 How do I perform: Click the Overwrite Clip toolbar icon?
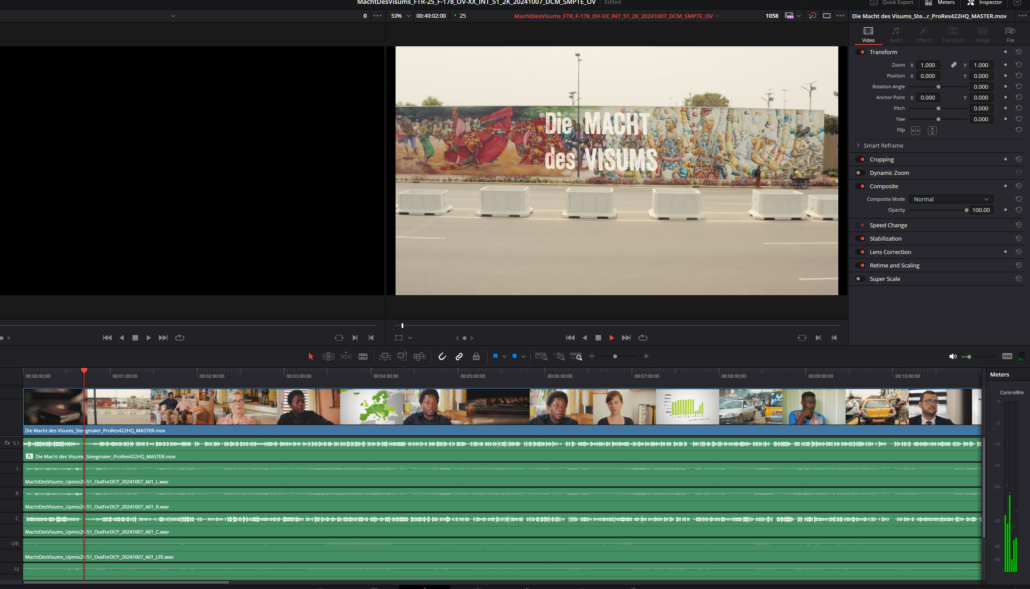pyautogui.click(x=402, y=357)
